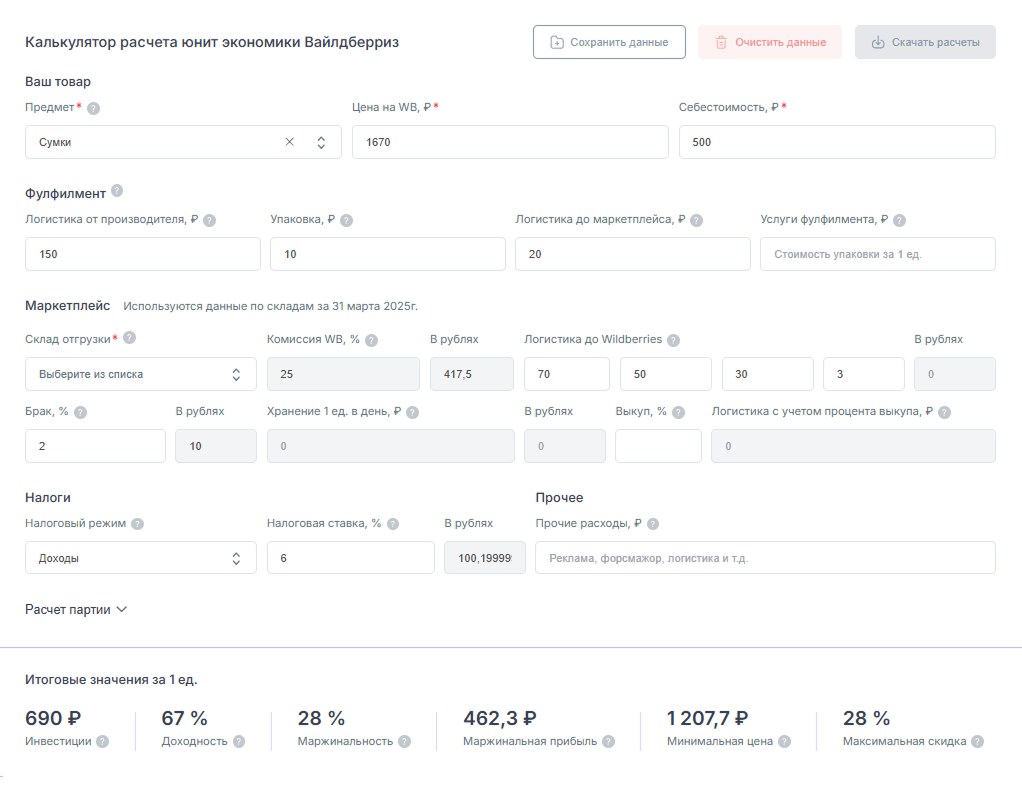Image resolution: width=1022 pixels, height=792 pixels.
Task: Show help for Минимальная цена result
Action: point(785,742)
